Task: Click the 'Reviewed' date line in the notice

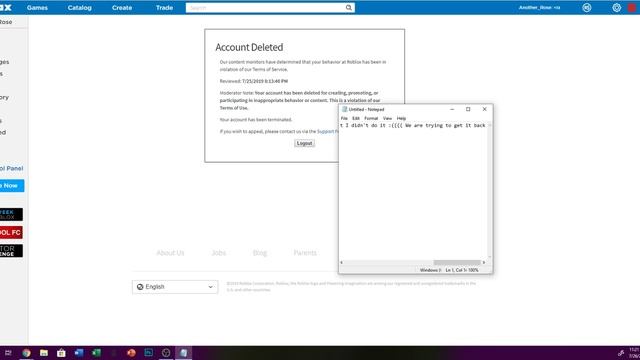Action: pyautogui.click(x=254, y=81)
